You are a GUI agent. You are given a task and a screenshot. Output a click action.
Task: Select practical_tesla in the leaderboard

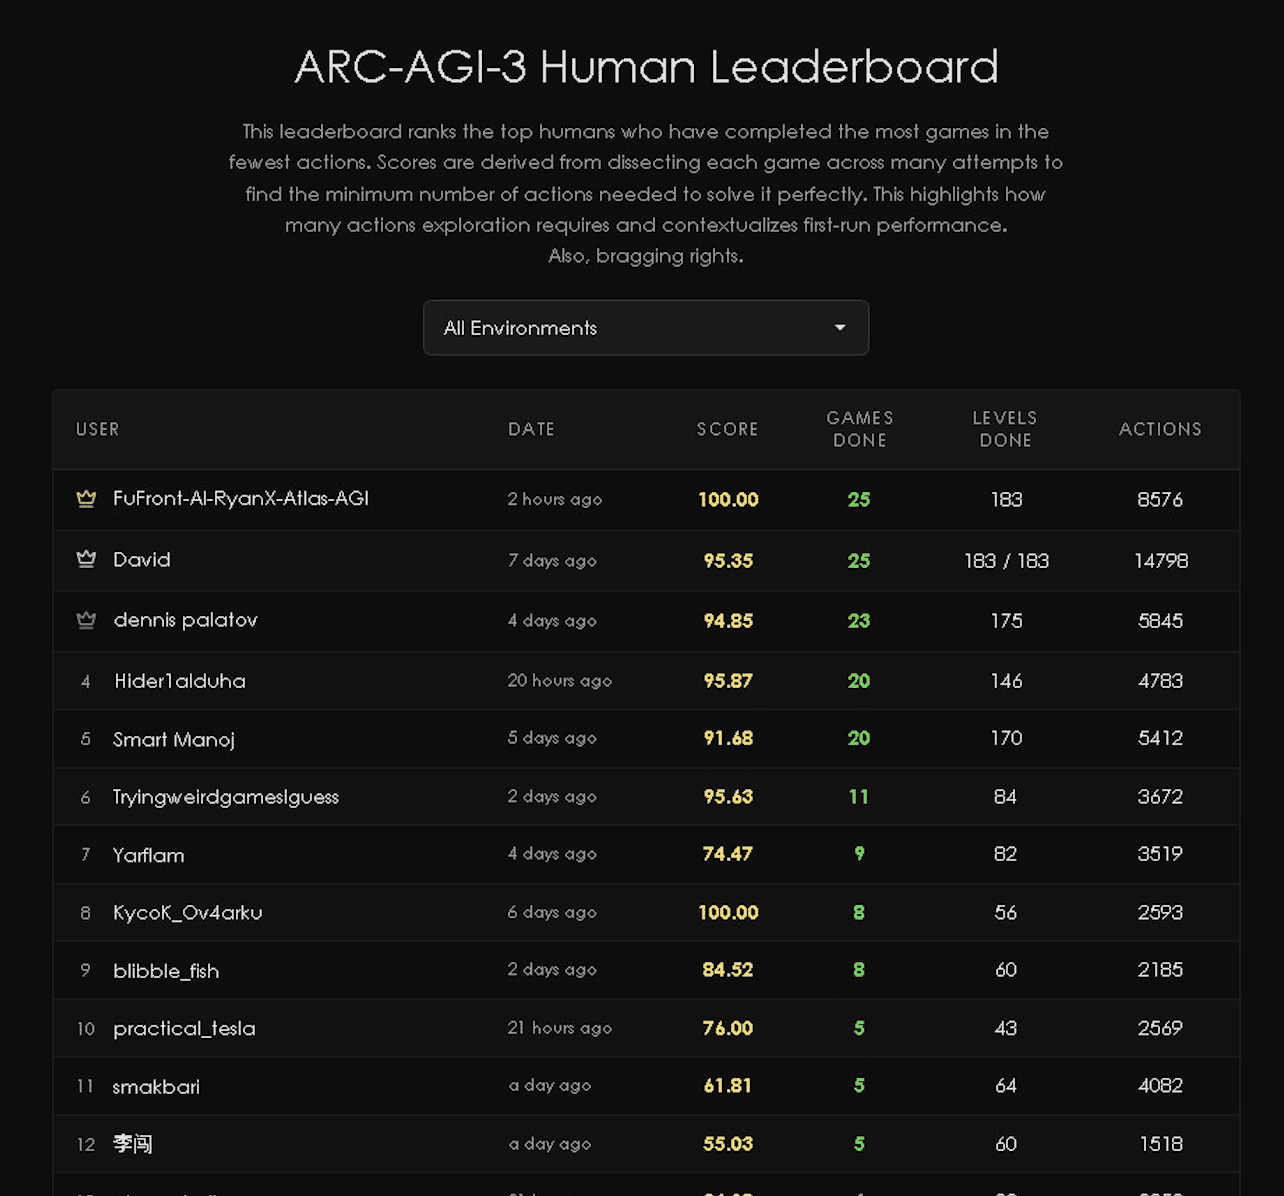point(184,1028)
